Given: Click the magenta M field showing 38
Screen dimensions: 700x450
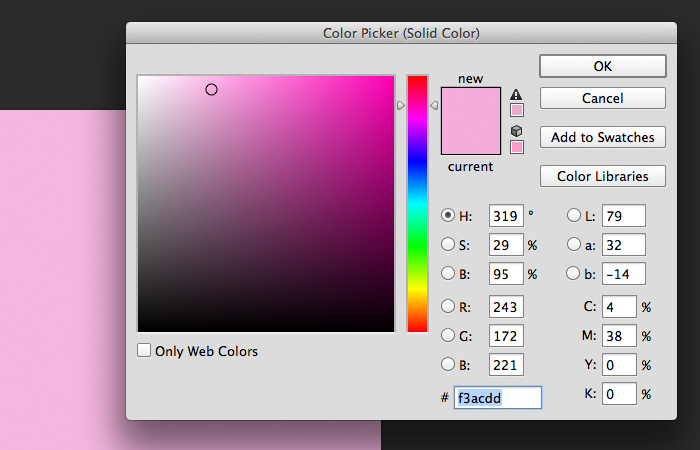Looking at the screenshot, I should click(x=619, y=336).
